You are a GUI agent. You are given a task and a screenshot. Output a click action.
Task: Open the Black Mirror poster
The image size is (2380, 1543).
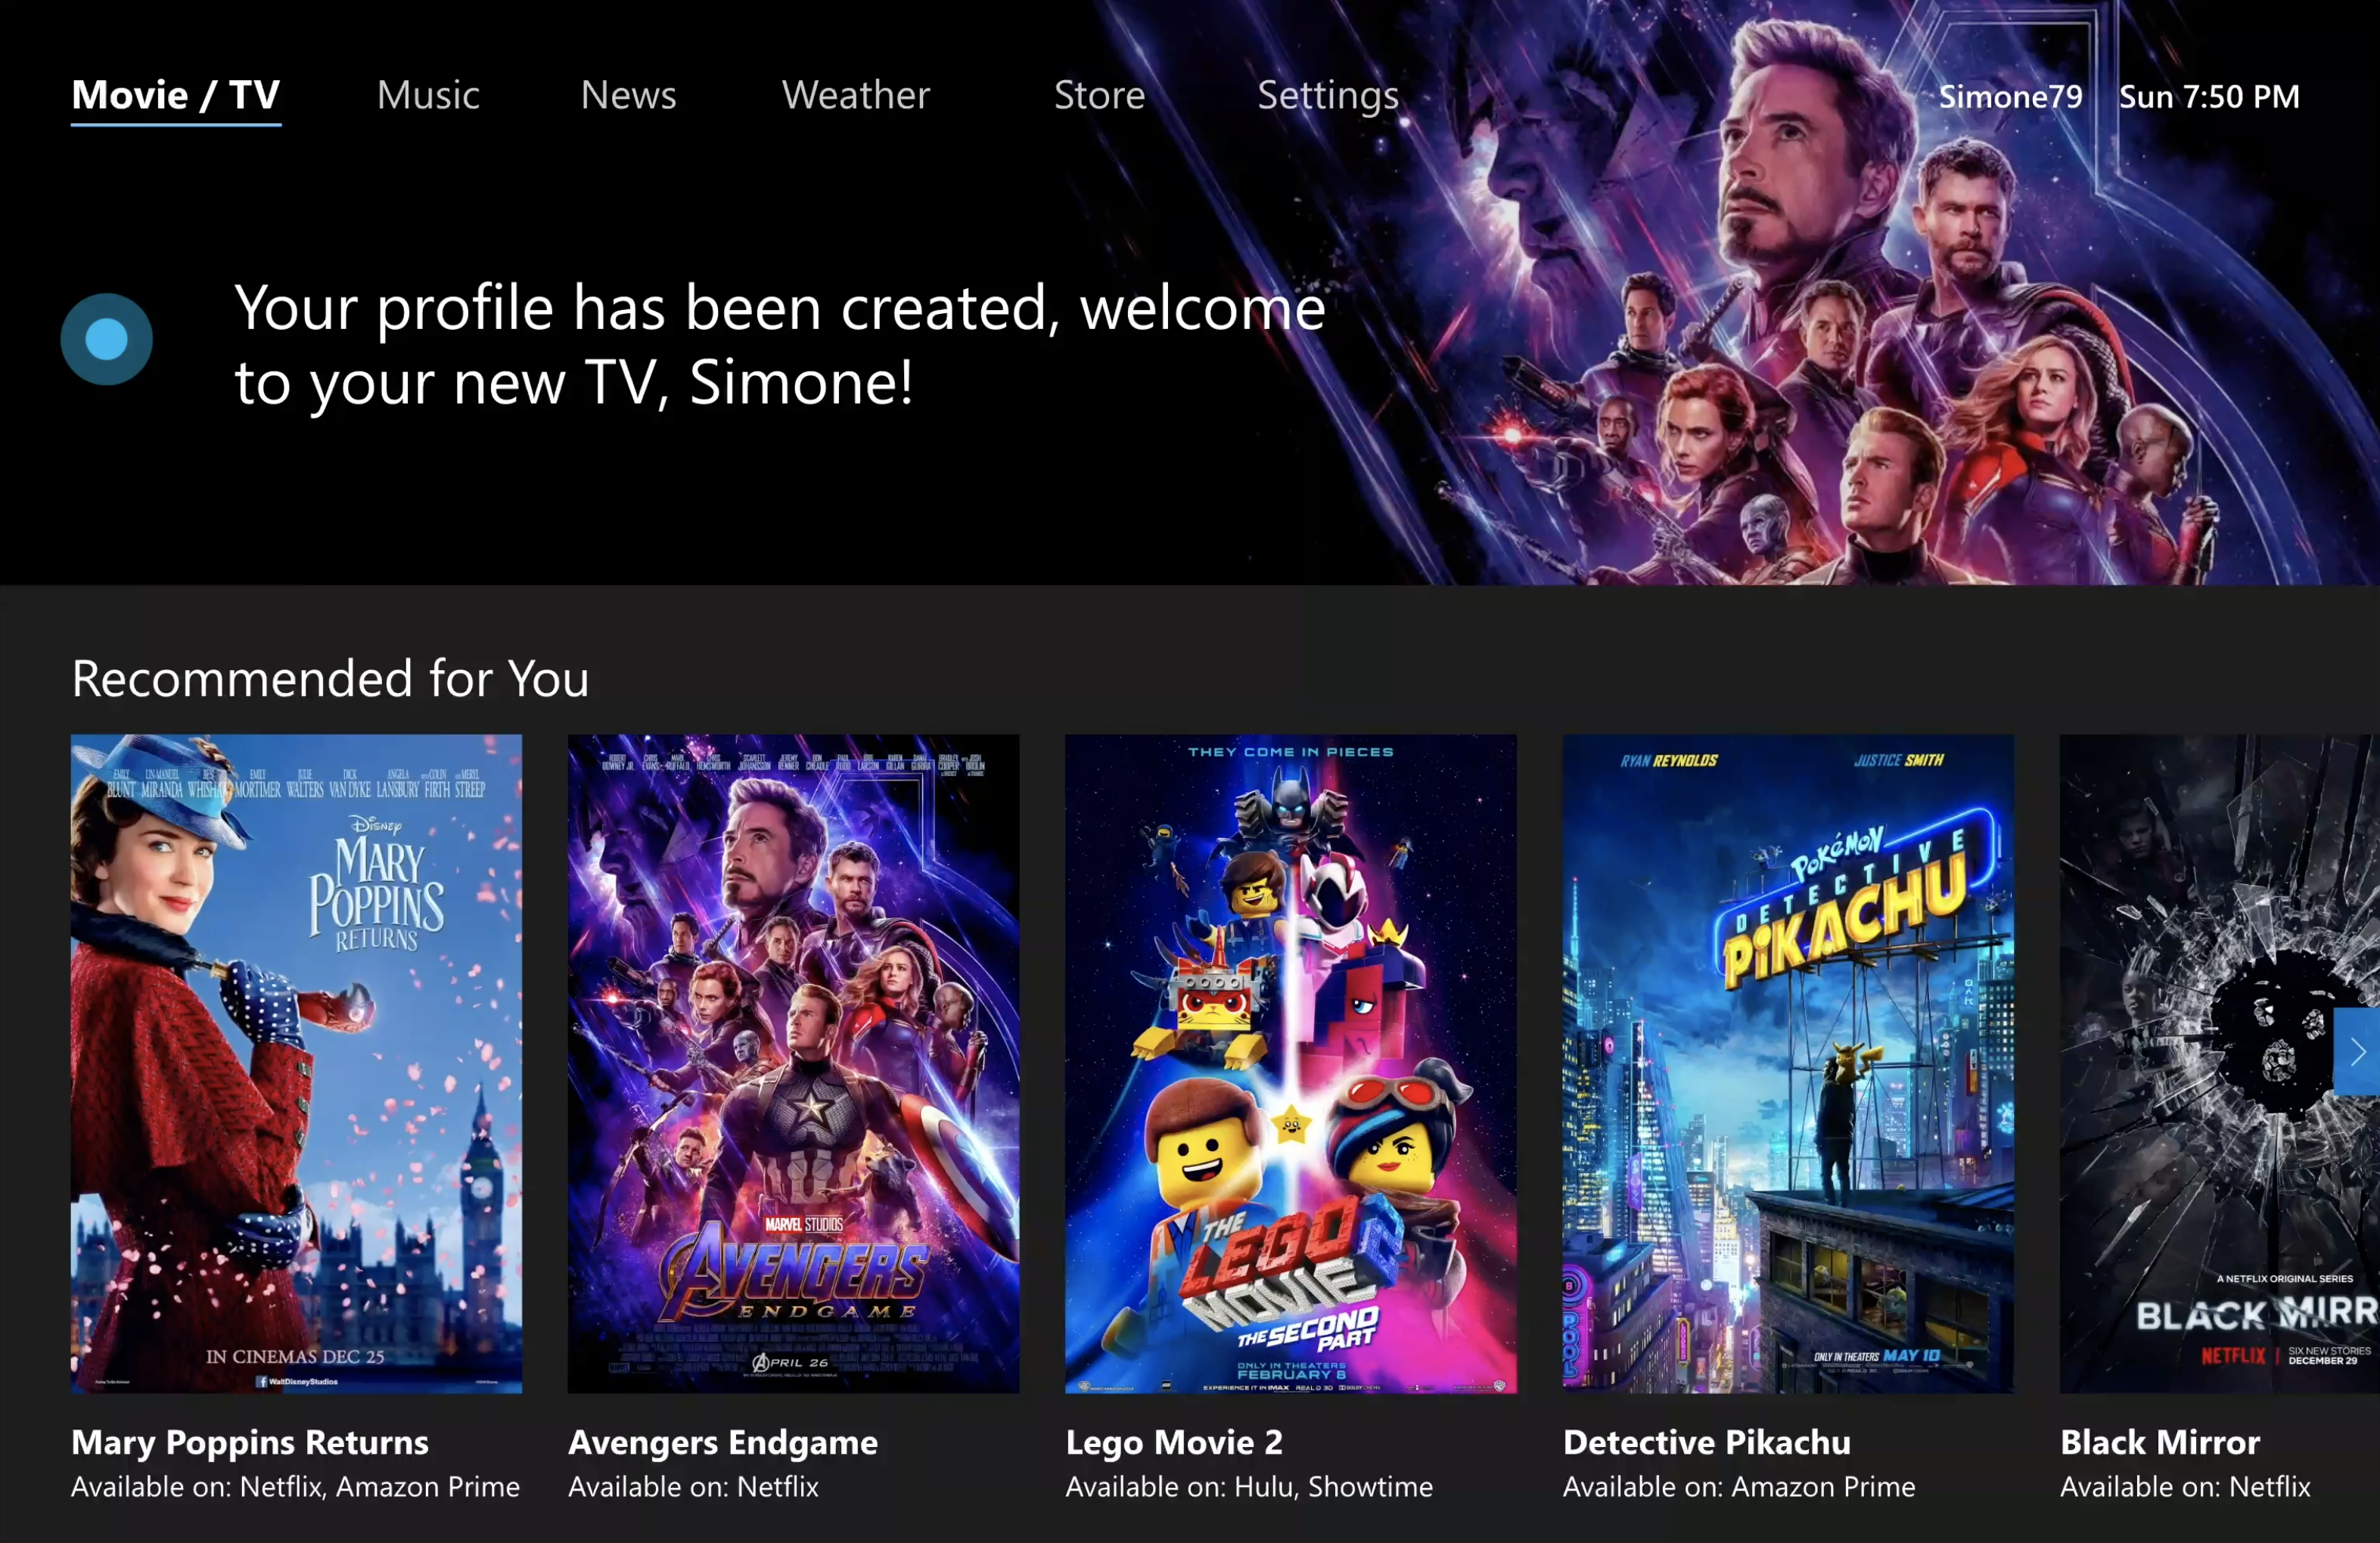click(2219, 1064)
